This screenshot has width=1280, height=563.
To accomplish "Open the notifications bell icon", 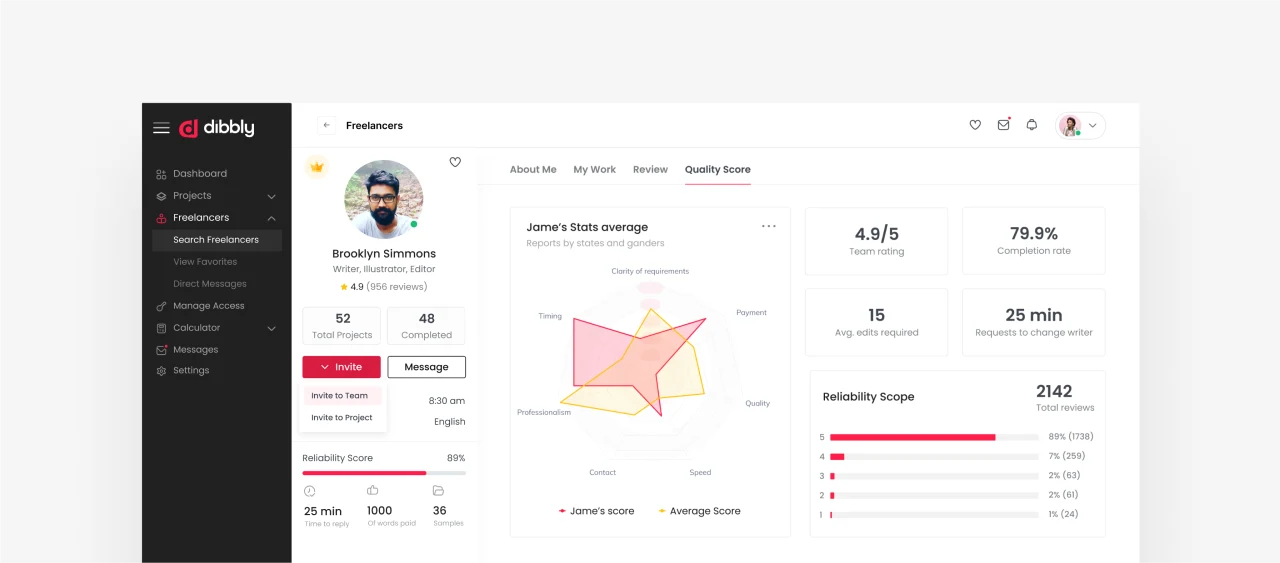I will [1032, 125].
